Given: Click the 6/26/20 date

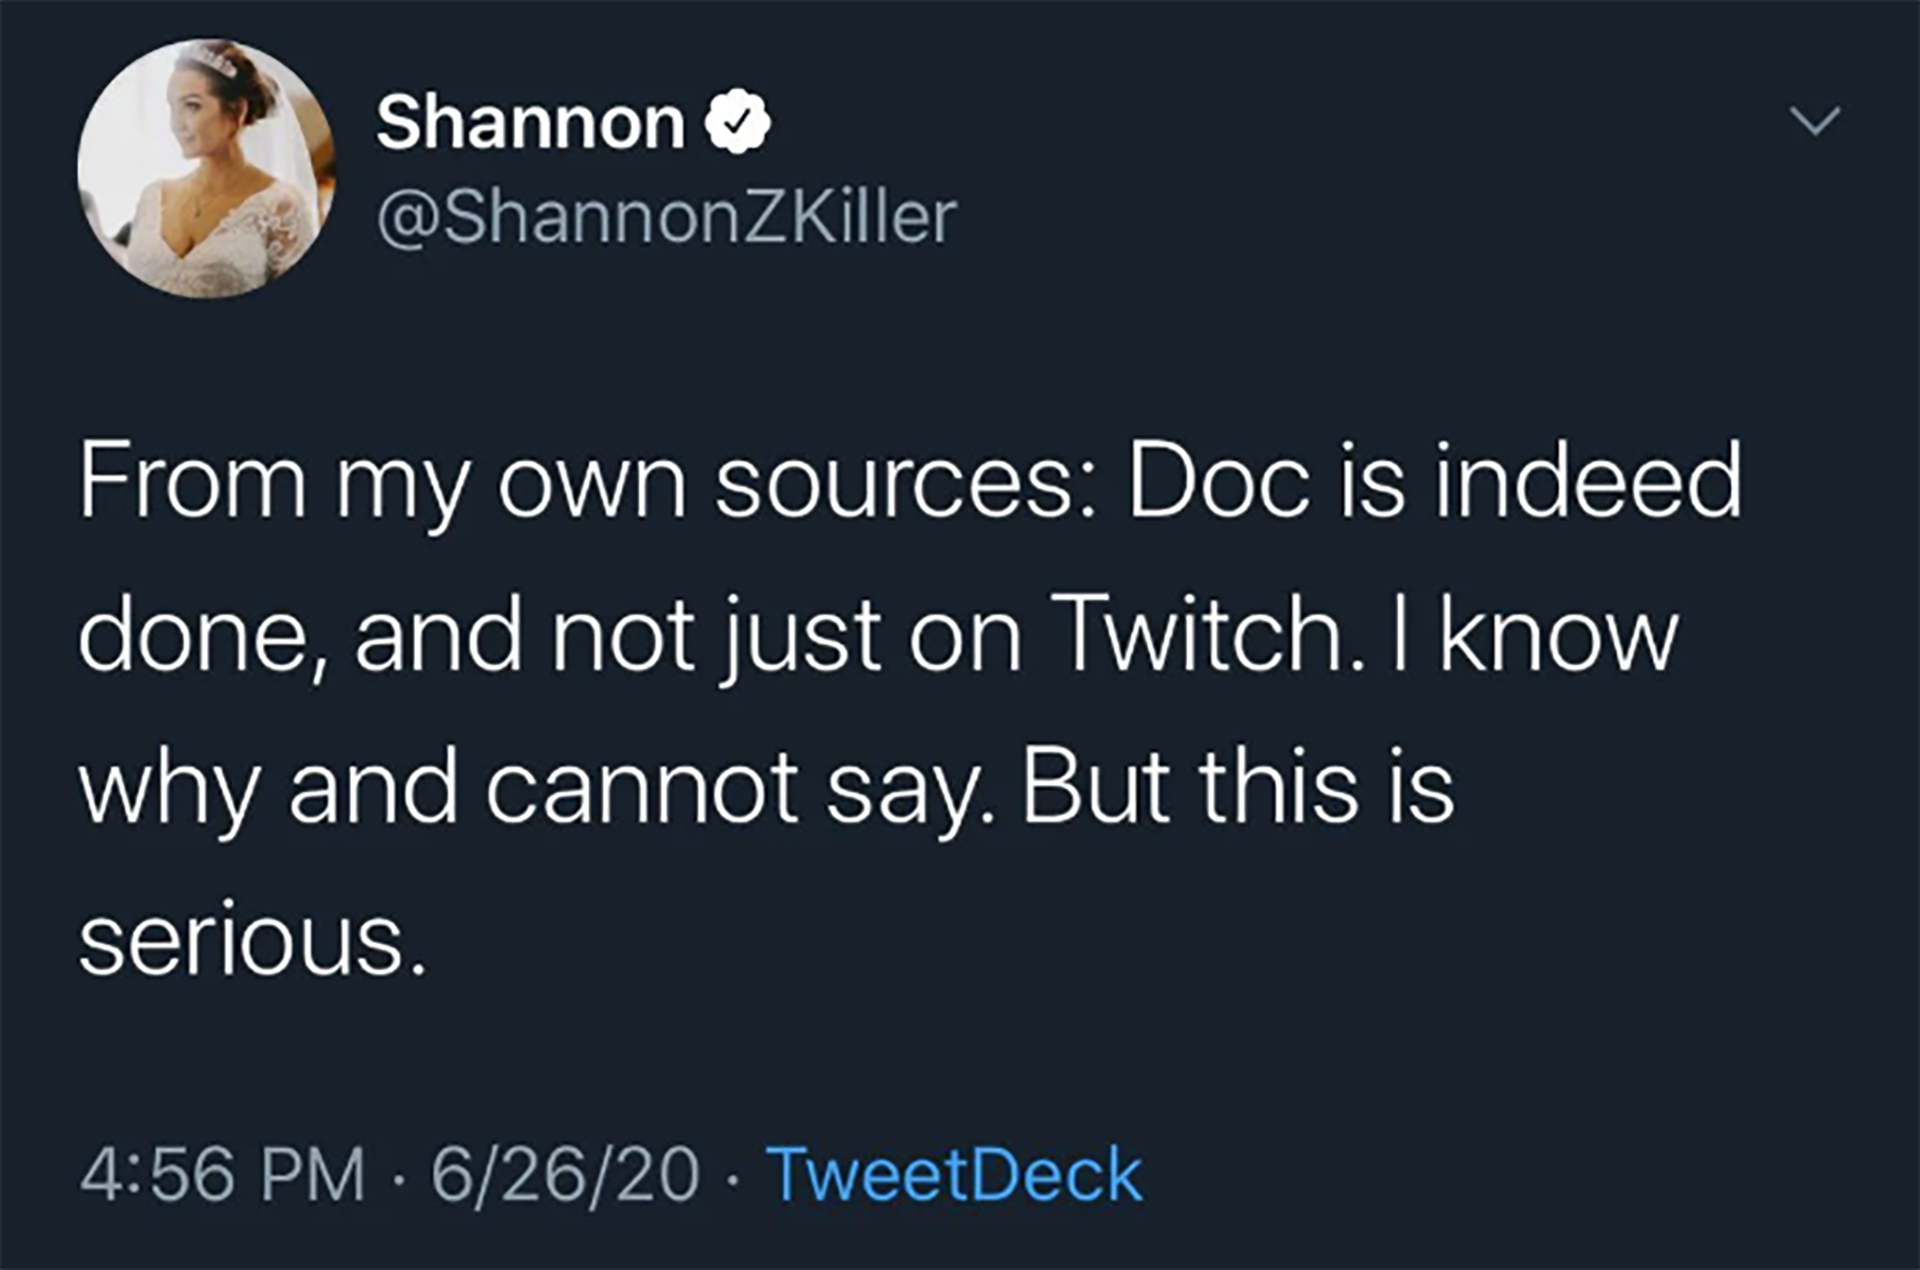Looking at the screenshot, I should (565, 1175).
